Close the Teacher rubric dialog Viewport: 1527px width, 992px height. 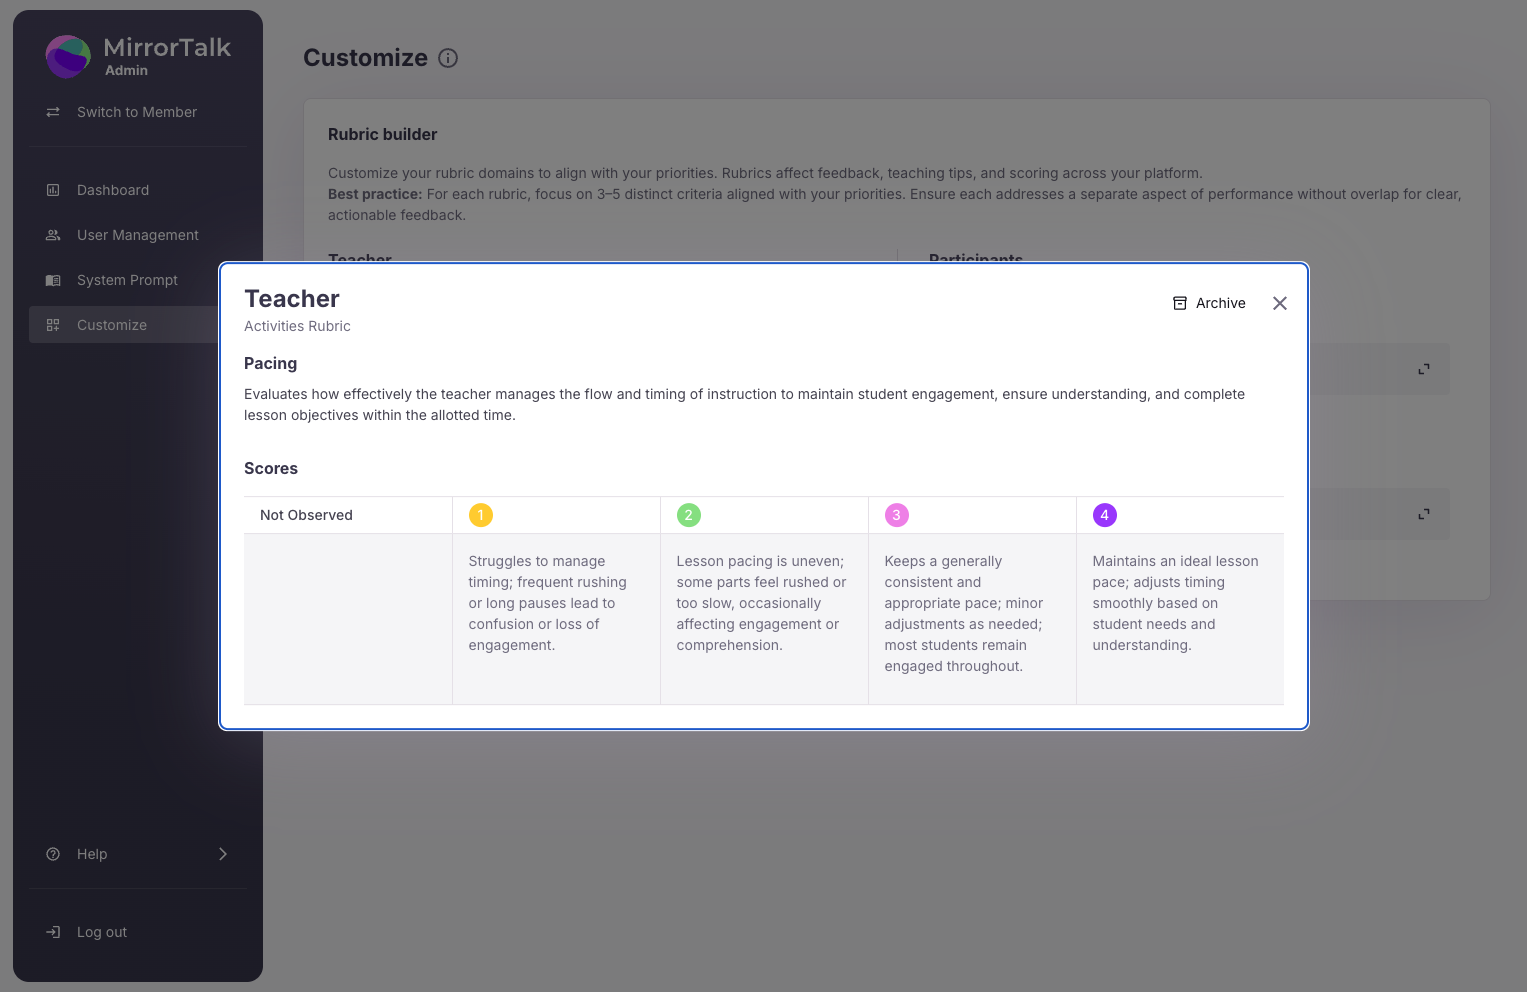click(x=1279, y=303)
